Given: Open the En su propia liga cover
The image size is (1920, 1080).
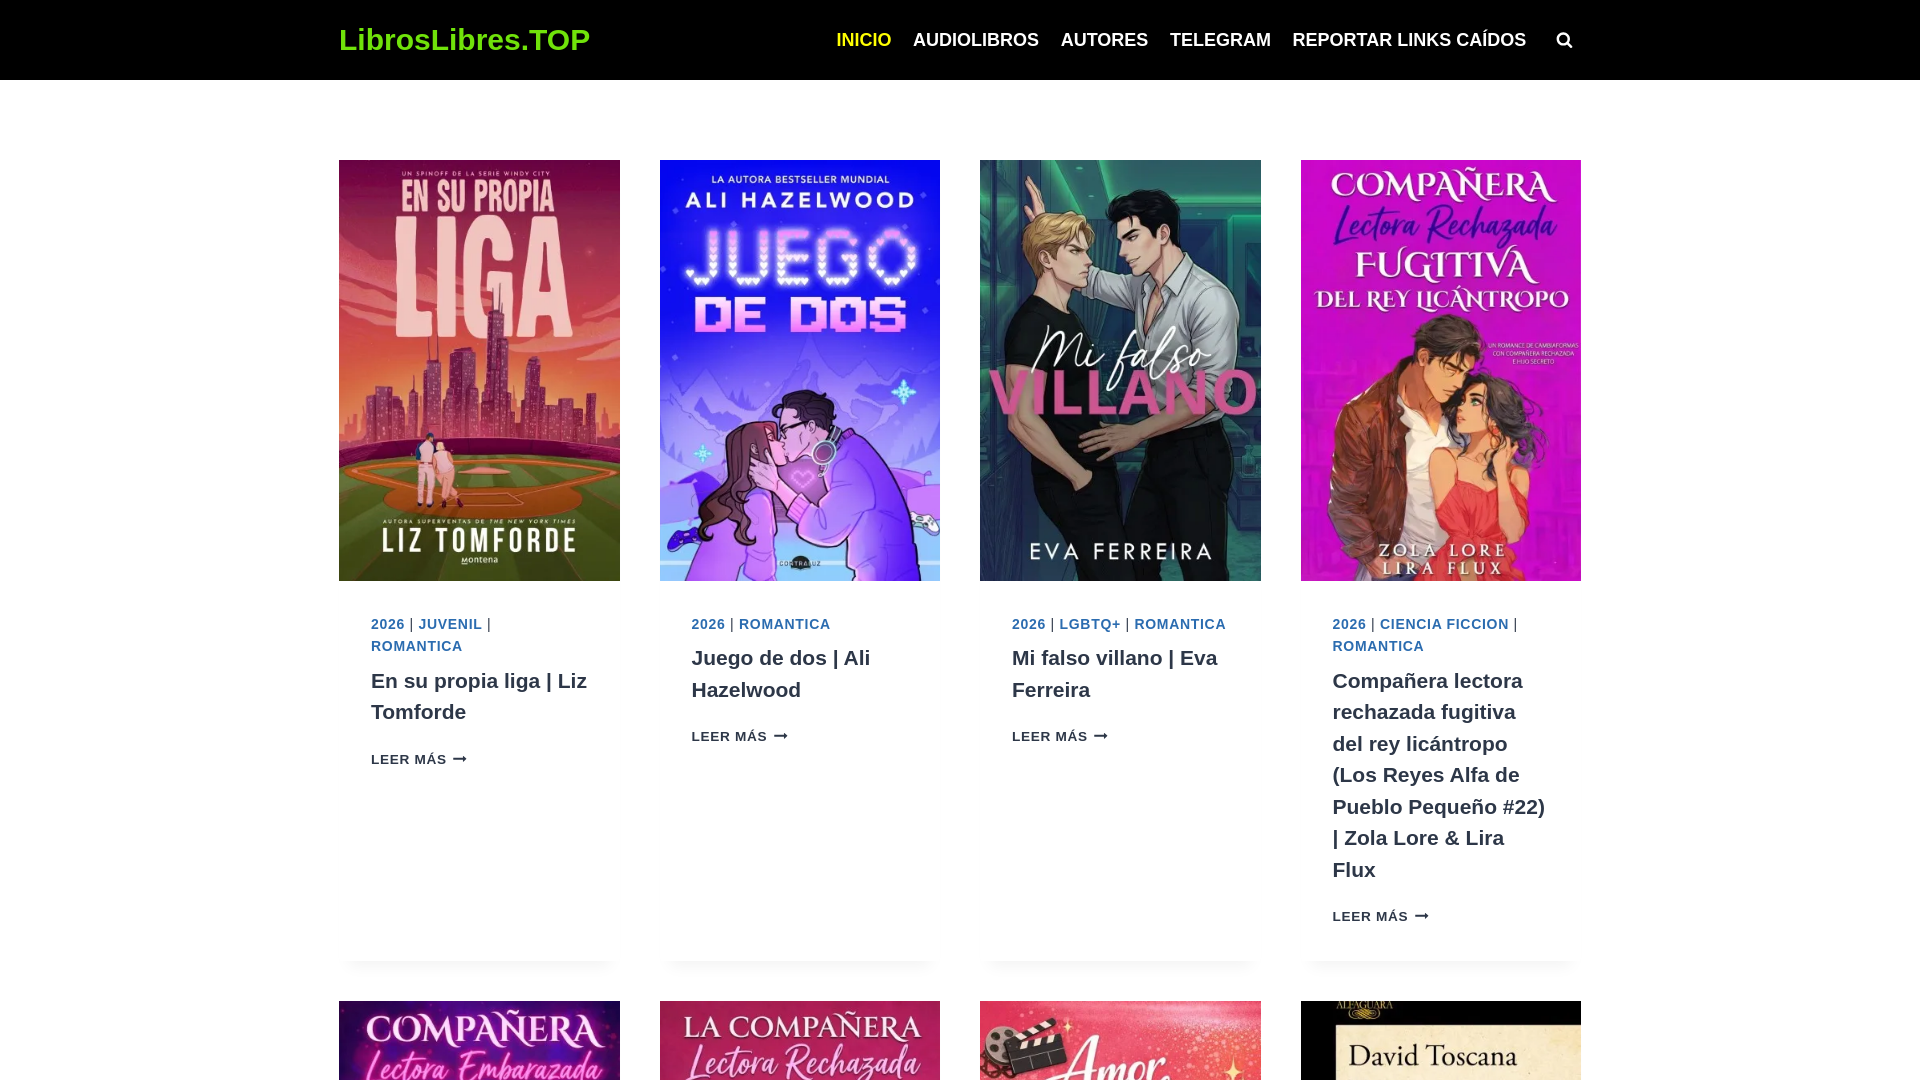Looking at the screenshot, I should pyautogui.click(x=479, y=370).
